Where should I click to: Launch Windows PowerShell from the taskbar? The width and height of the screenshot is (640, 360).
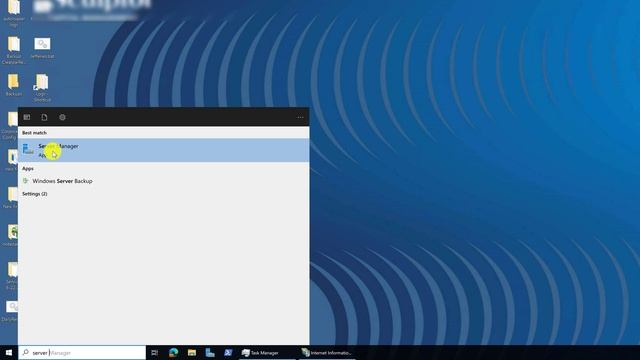coord(228,353)
